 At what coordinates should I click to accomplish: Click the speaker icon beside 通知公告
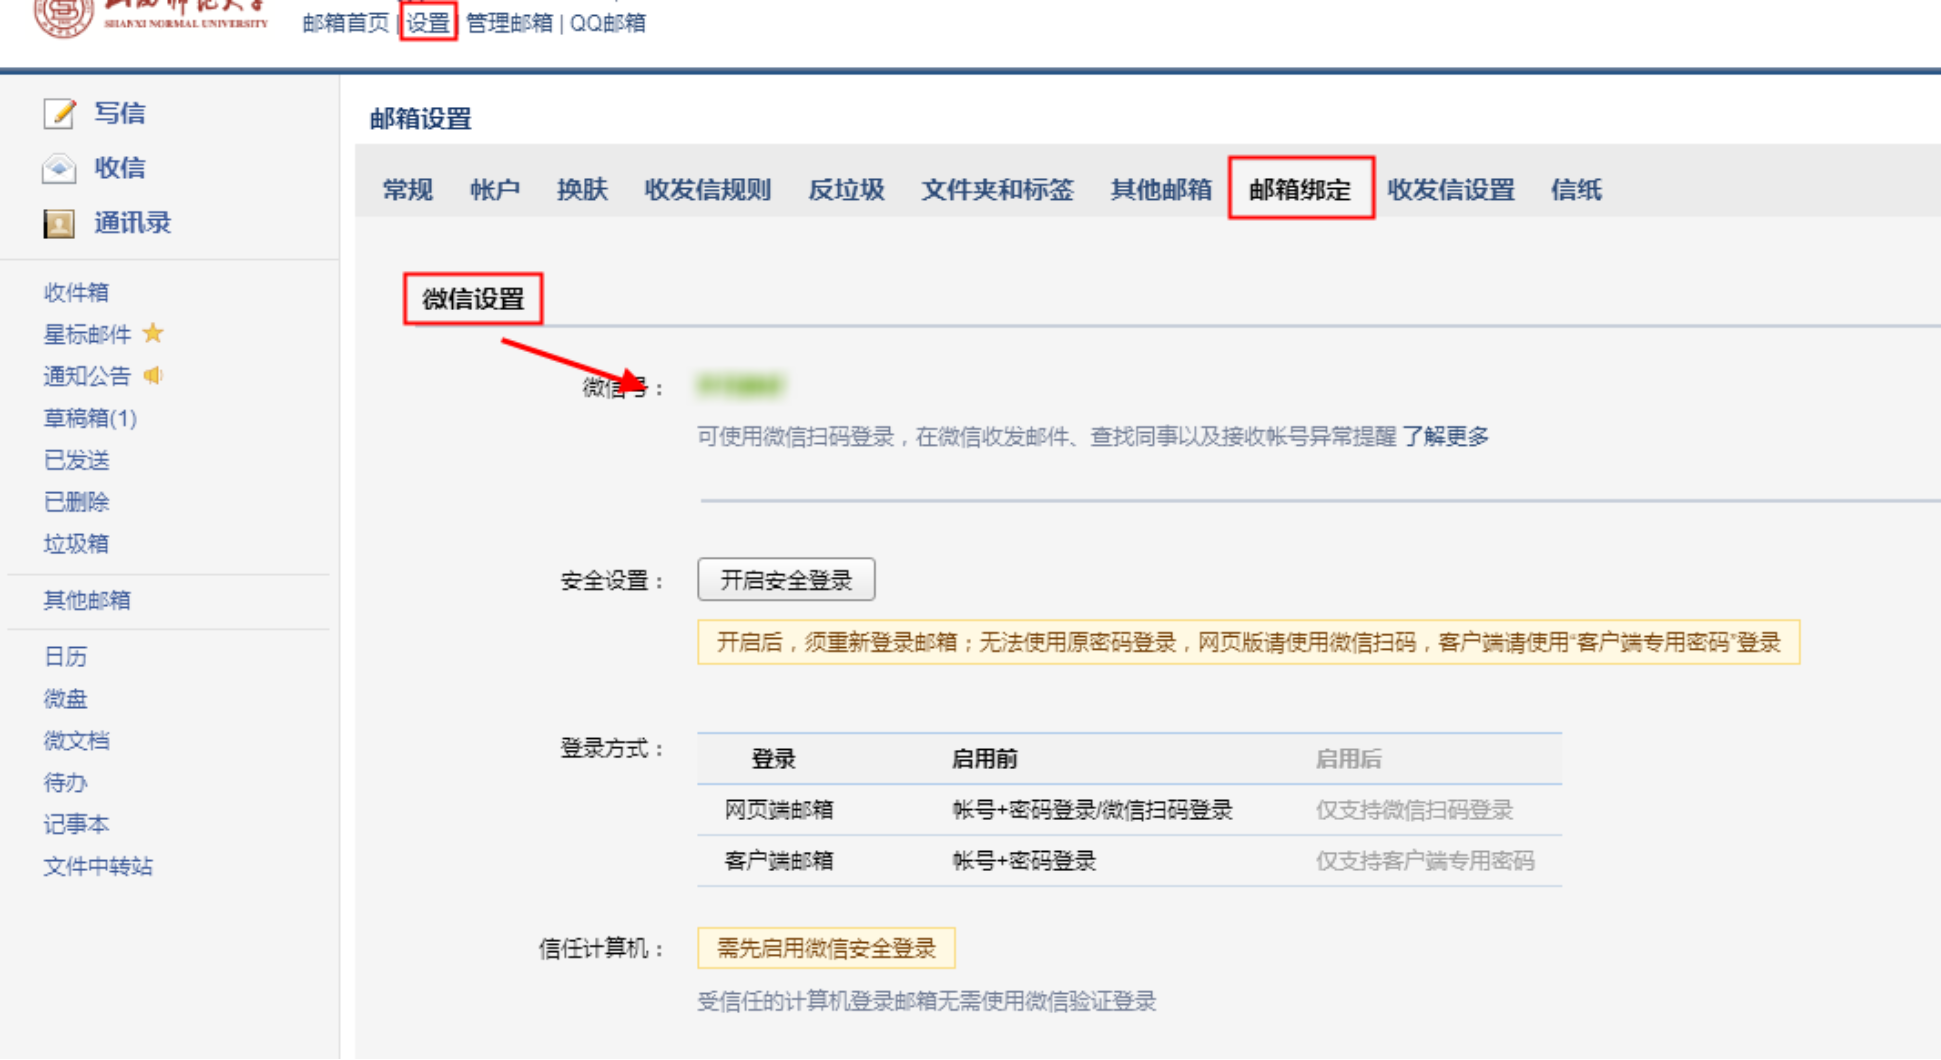tap(153, 376)
